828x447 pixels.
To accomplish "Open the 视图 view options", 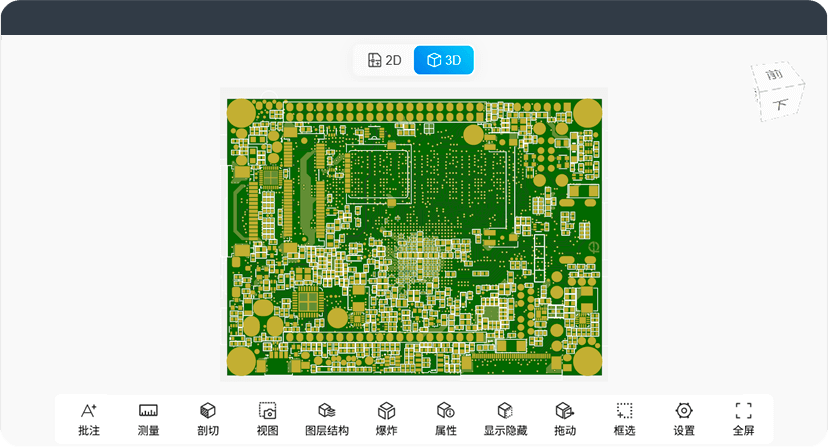I will pyautogui.click(x=267, y=418).
